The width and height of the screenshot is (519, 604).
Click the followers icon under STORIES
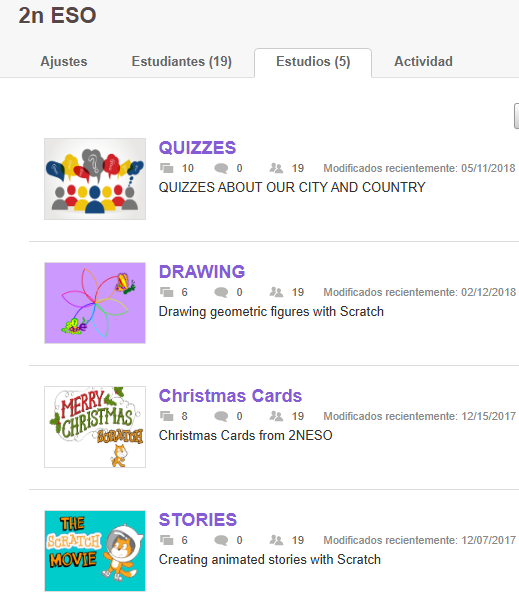click(x=276, y=540)
